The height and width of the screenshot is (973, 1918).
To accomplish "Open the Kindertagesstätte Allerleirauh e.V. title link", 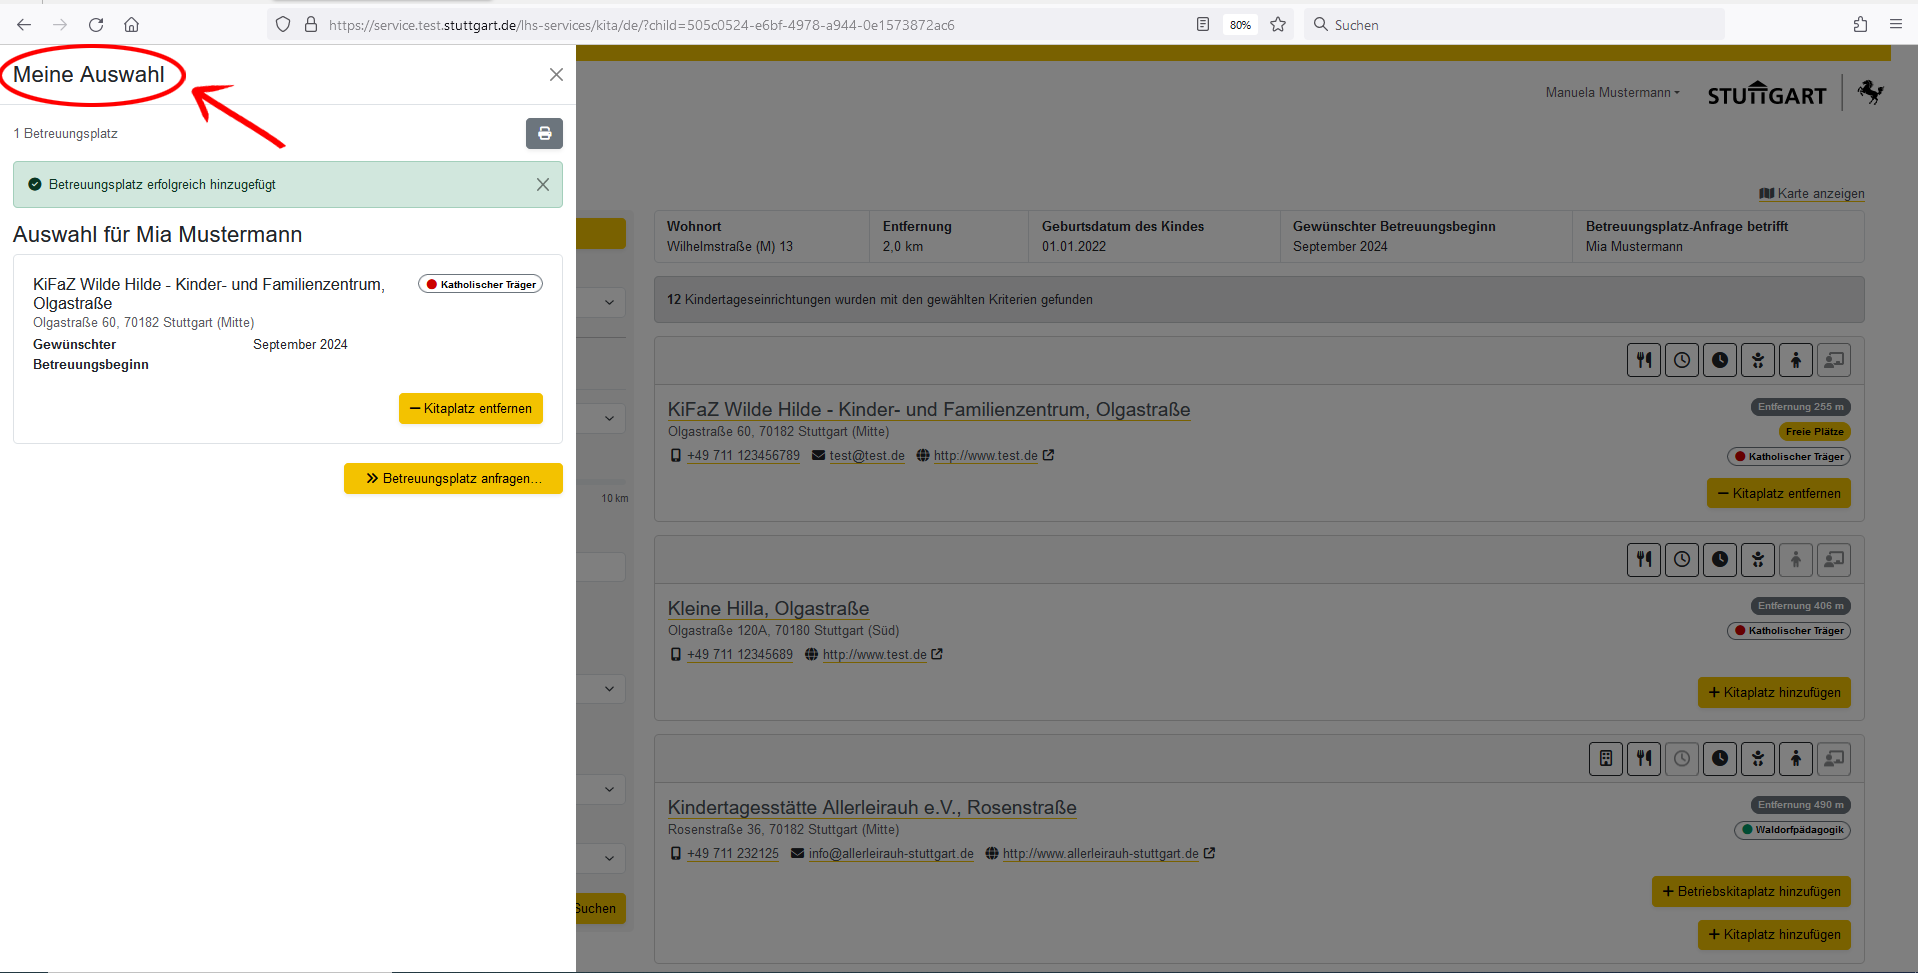I will [871, 807].
